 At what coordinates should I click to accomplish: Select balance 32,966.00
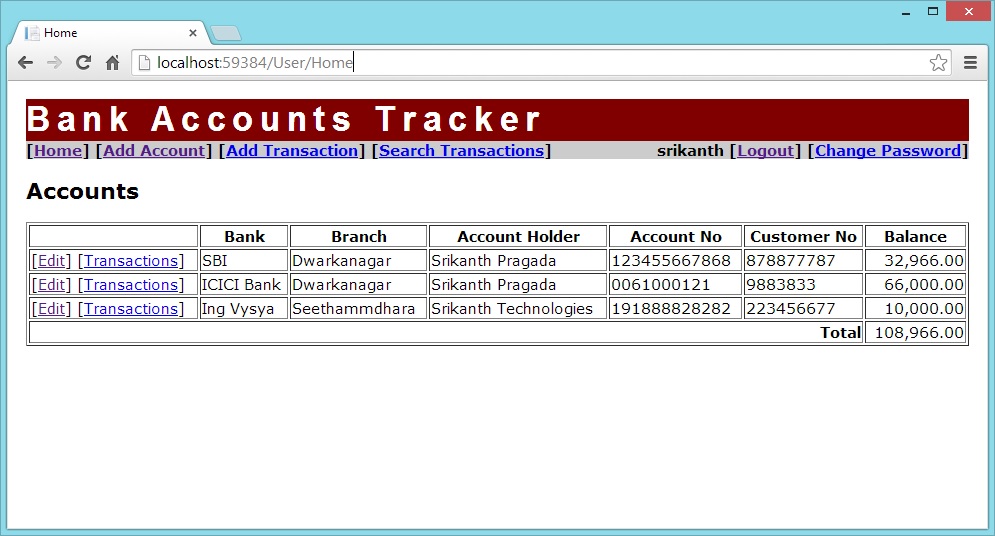pos(915,261)
